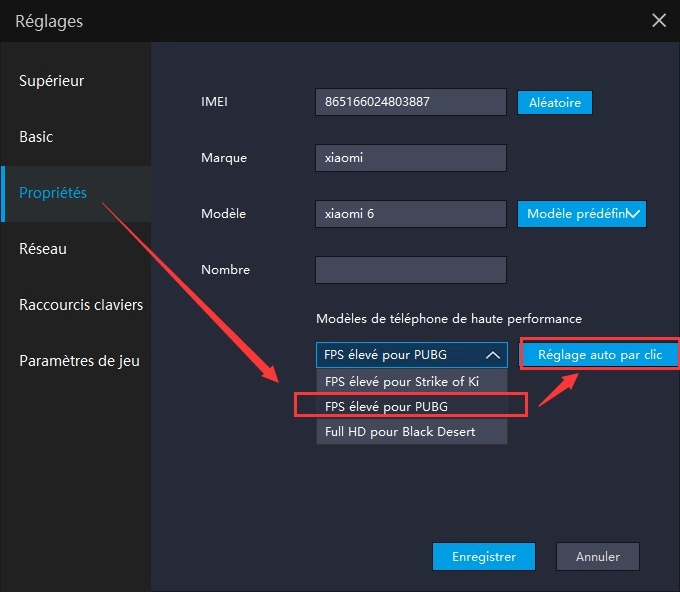680x592 pixels.
Task: Click the Modèle field label
Action: tap(223, 214)
